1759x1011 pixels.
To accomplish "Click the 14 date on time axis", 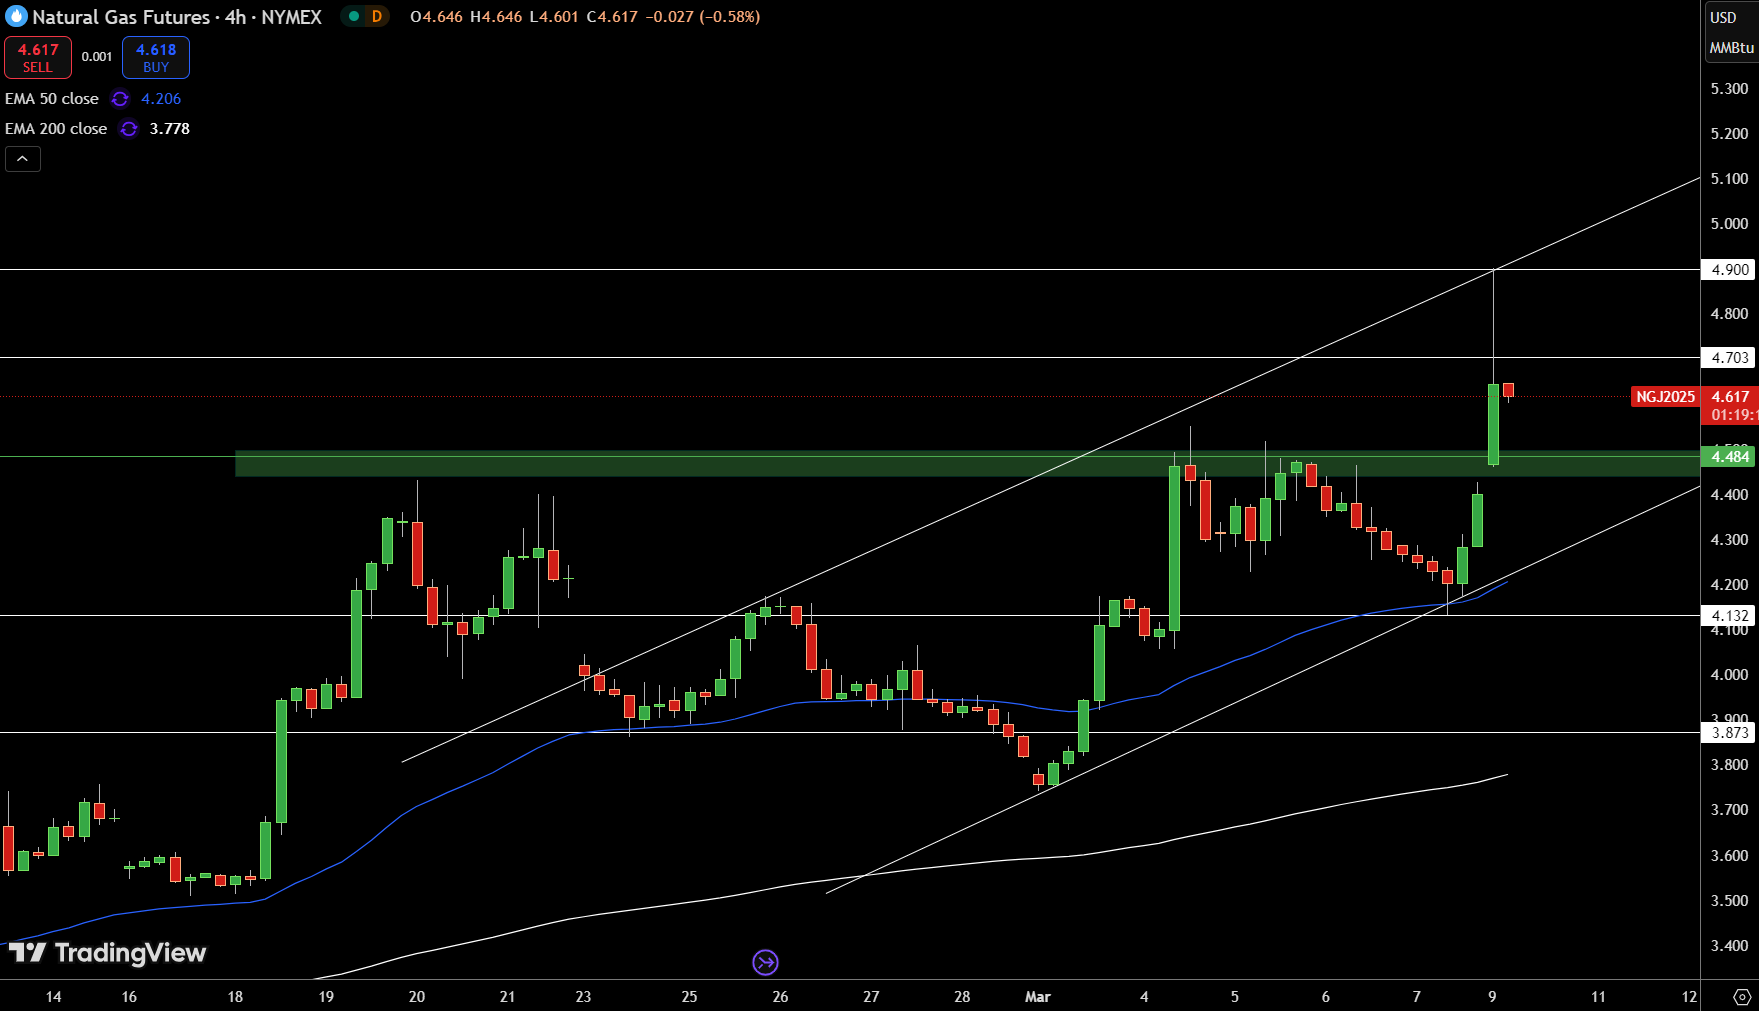I will coord(53,997).
